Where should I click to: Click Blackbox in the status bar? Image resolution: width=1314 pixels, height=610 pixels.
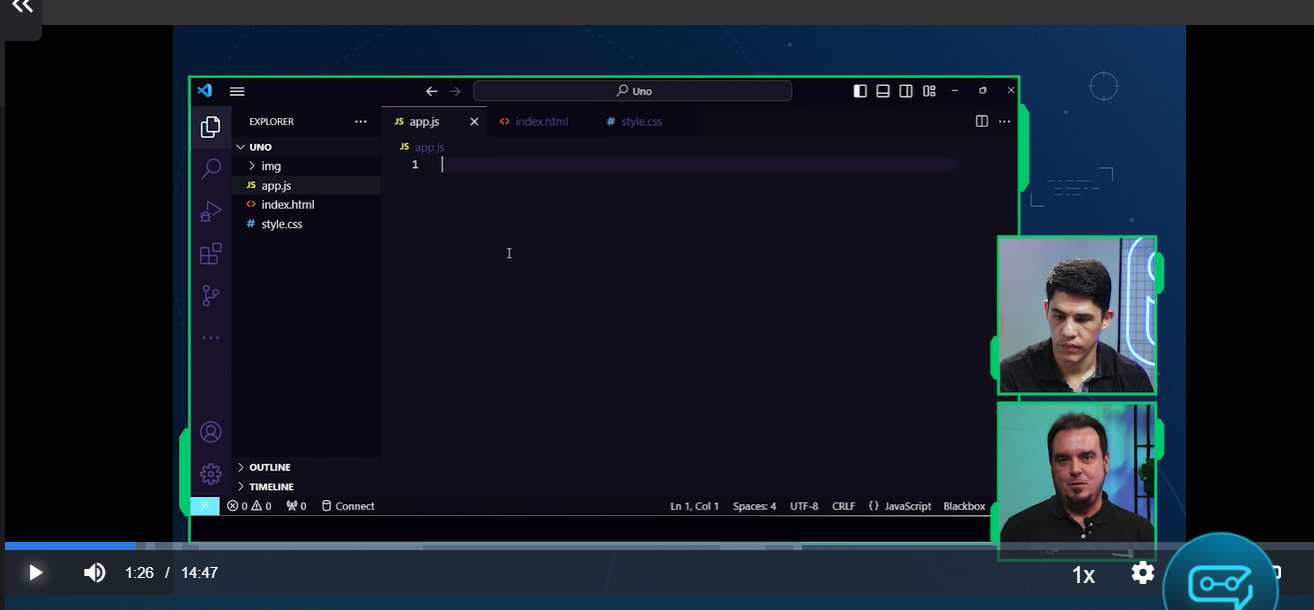click(964, 506)
